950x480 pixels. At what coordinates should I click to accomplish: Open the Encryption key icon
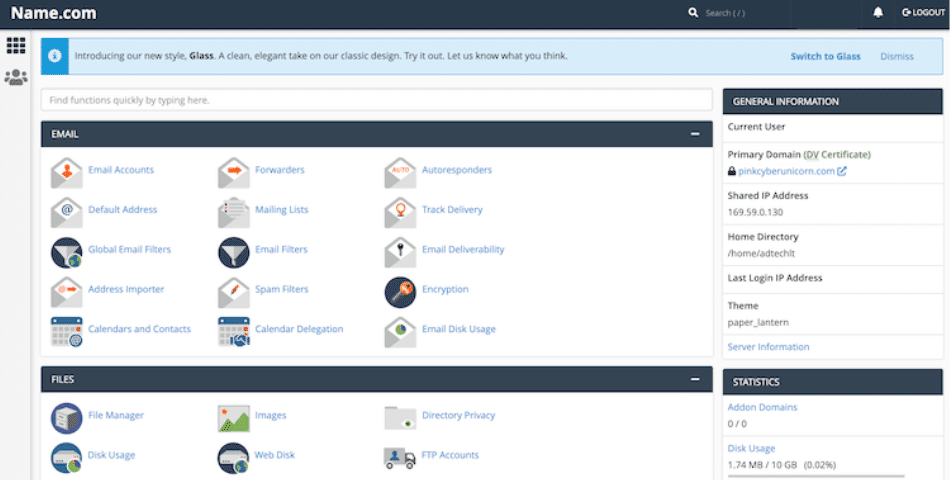(400, 291)
